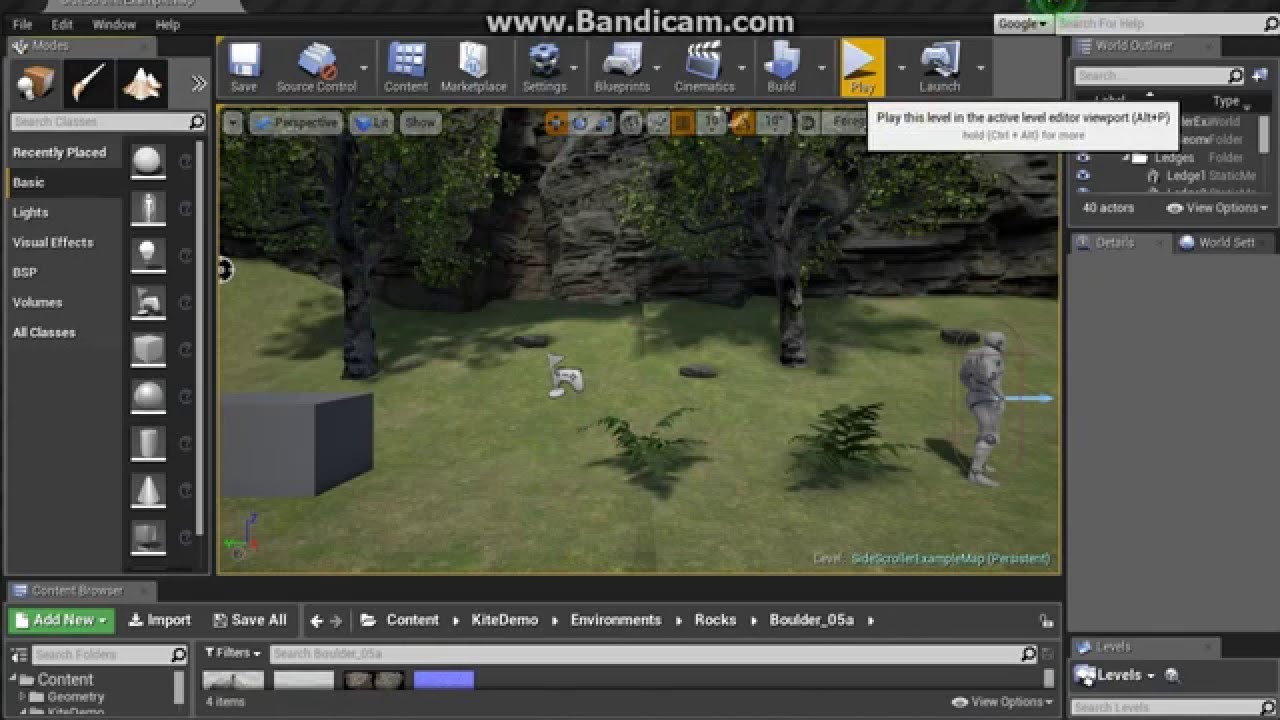The image size is (1280, 720).
Task: Activate the rotate gizmo in viewport toolbar
Action: pos(579,123)
